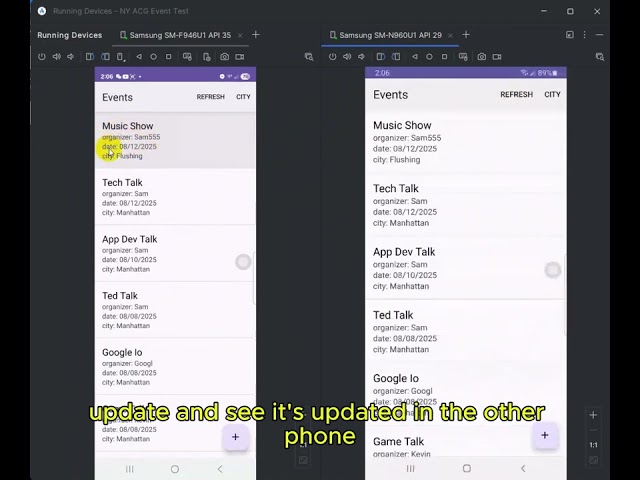The image size is (640, 480).
Task: Close the Samsung SM-N960U1 API 29 tab
Action: (x=451, y=36)
